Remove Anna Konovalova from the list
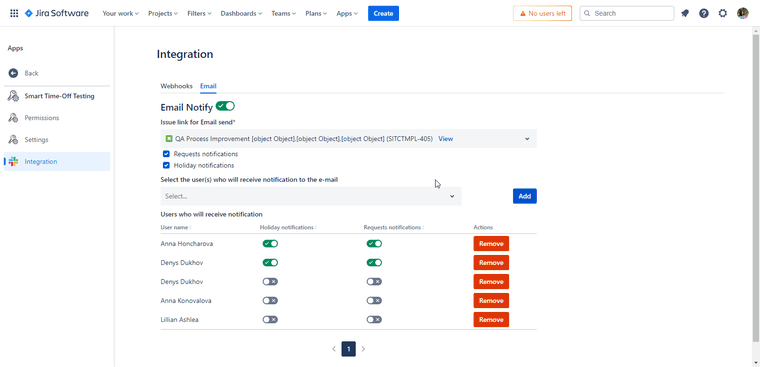Screen dimensions: 760x367 click(491, 301)
